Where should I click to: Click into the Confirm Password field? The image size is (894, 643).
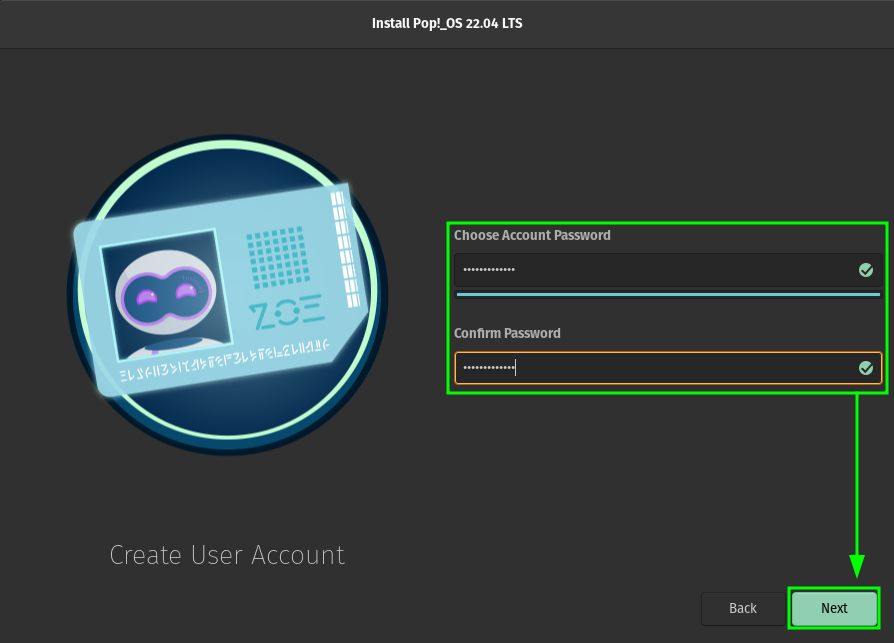click(x=668, y=368)
